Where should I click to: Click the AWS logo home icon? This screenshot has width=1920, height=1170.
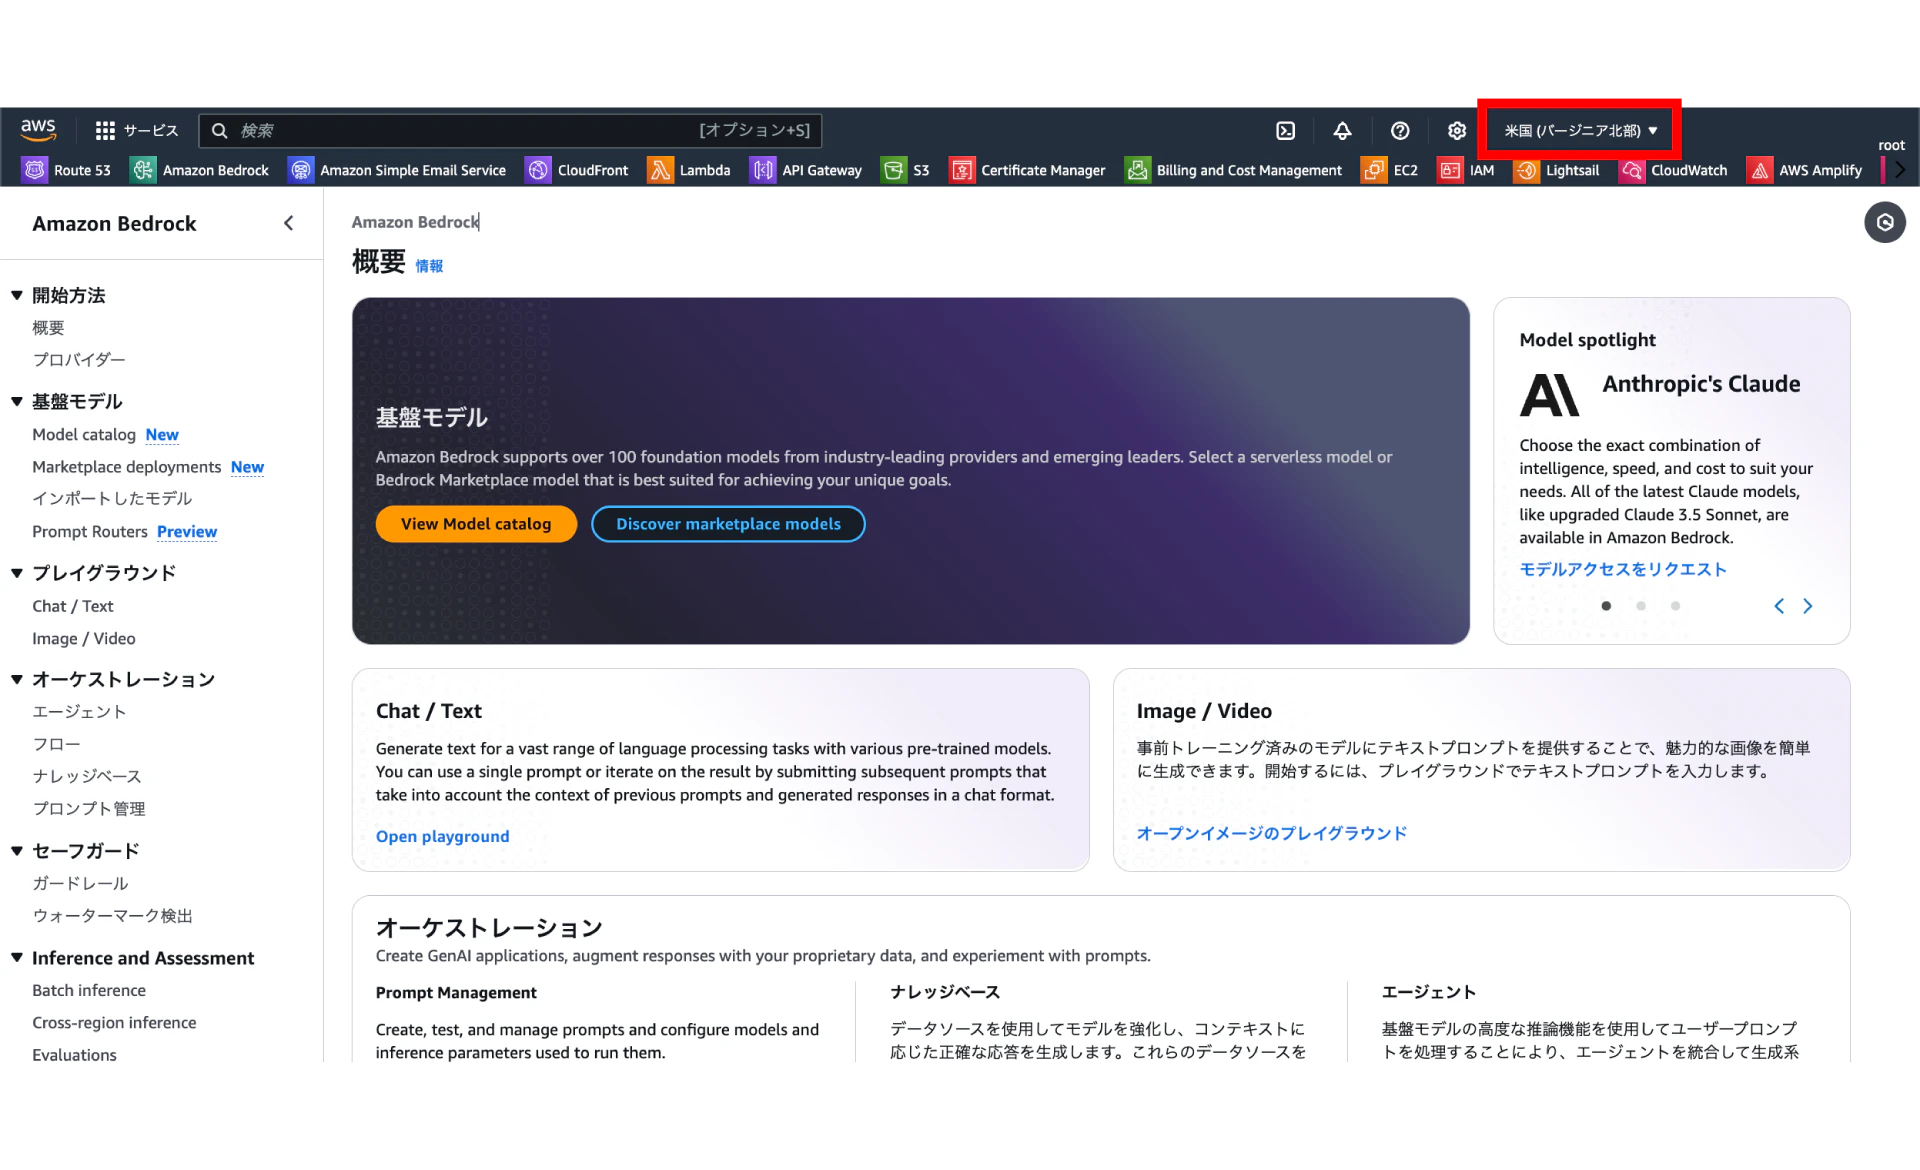tap(38, 130)
